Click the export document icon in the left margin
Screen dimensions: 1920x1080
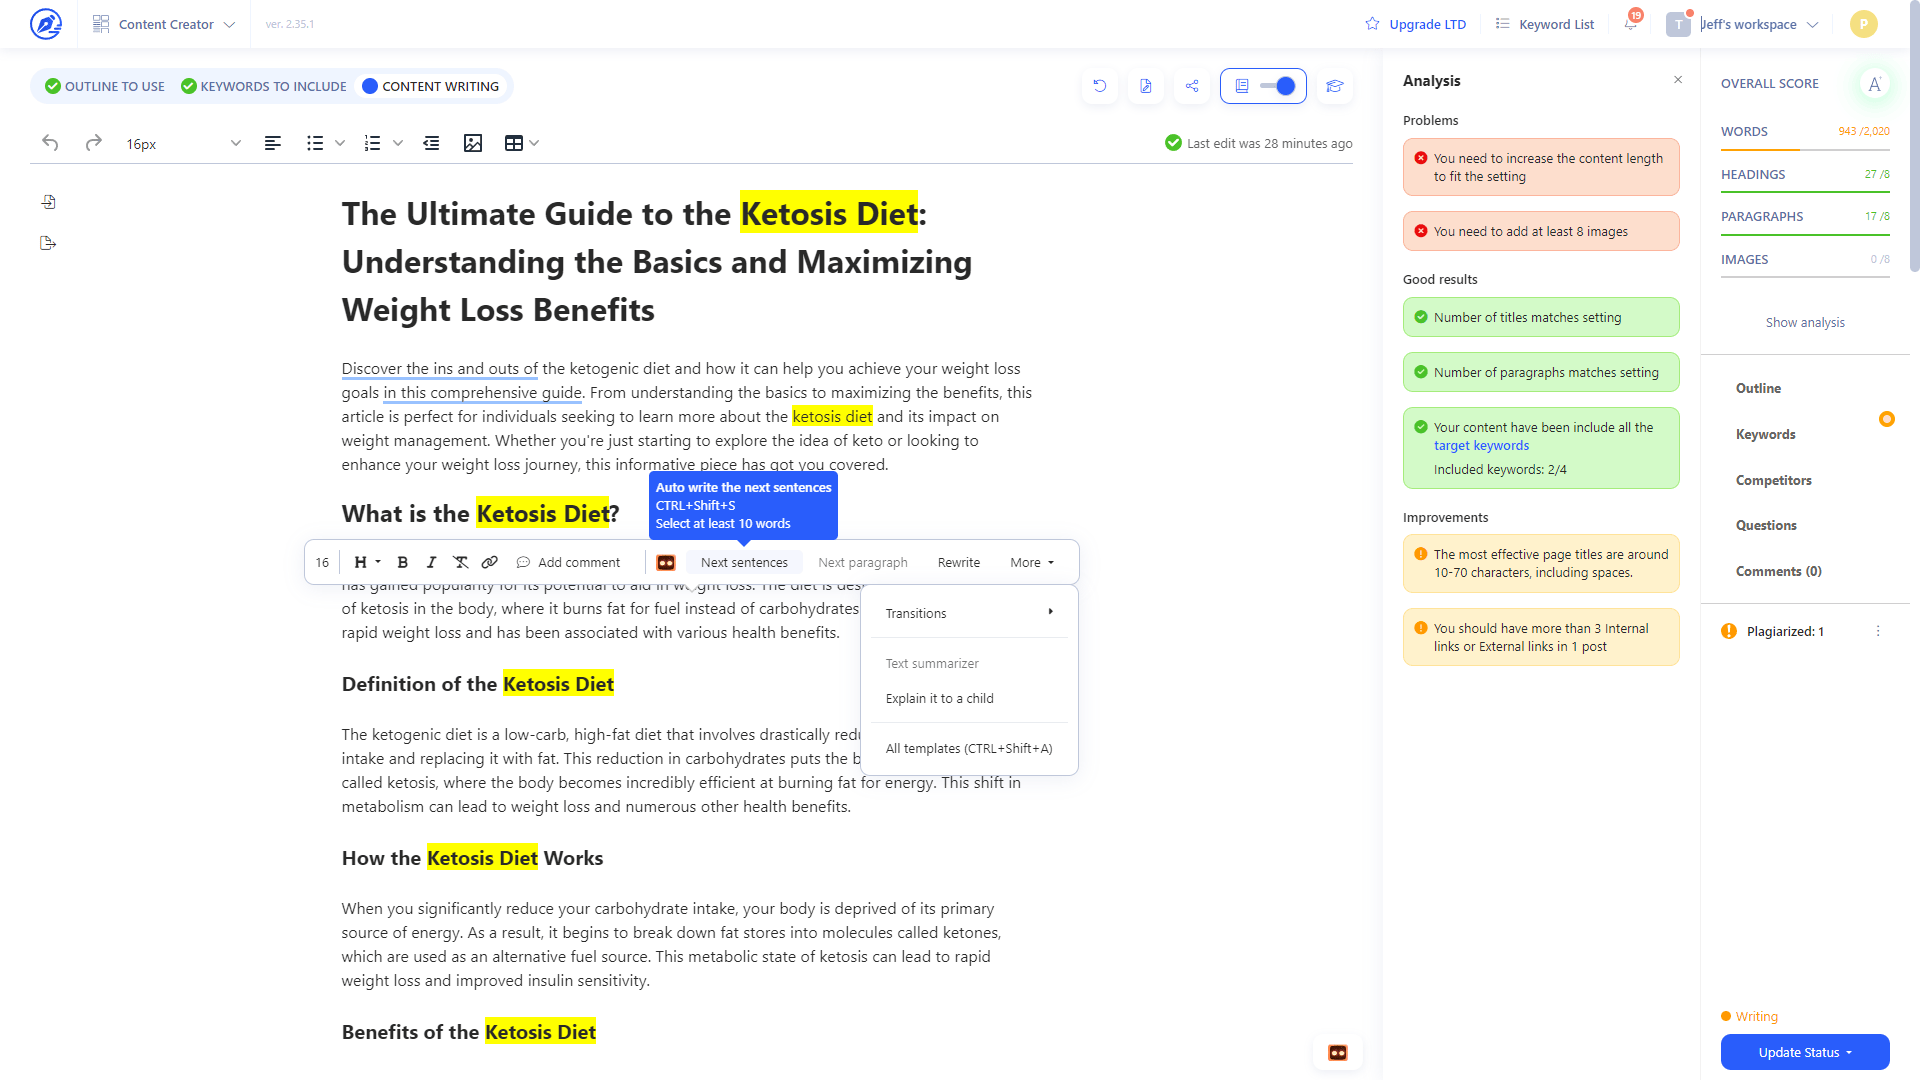(47, 242)
